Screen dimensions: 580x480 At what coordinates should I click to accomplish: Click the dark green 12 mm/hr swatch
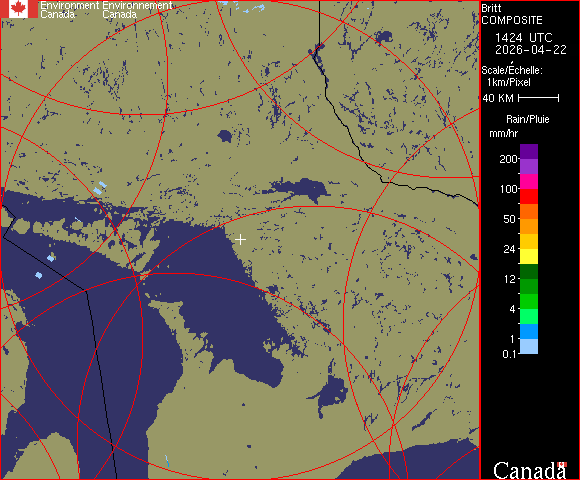[x=529, y=271]
